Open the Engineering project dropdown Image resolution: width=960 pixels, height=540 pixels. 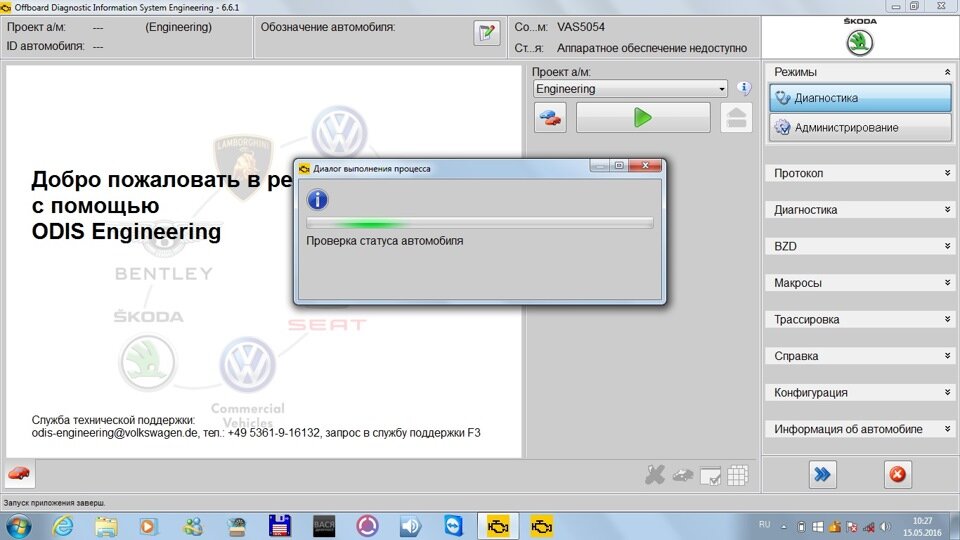[630, 89]
